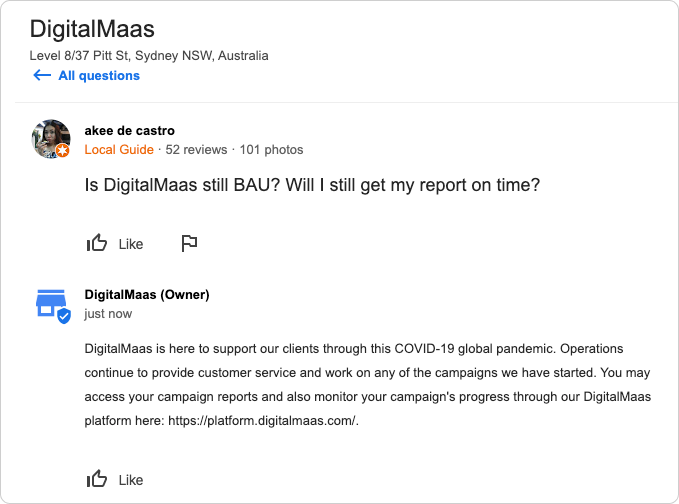
Task: Click the 52 reviews text
Action: (196, 149)
